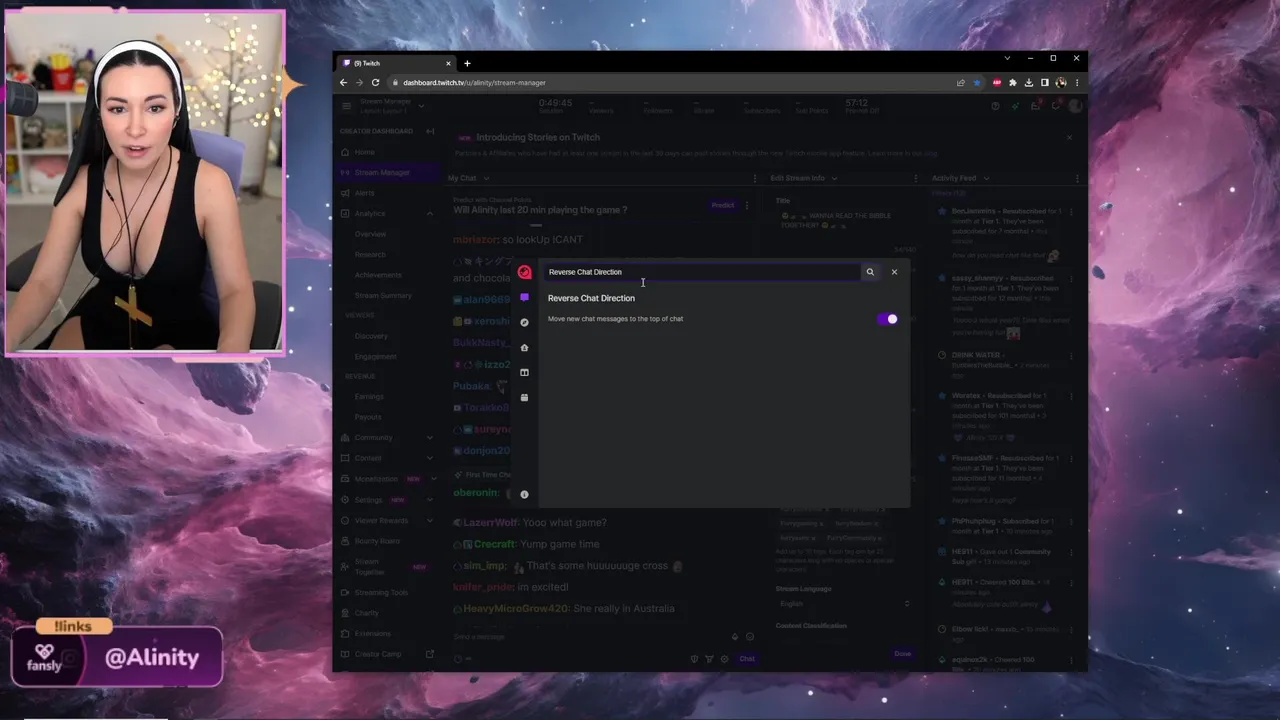The image size is (1280, 720).
Task: Click the share page icon in address bar
Action: (961, 83)
